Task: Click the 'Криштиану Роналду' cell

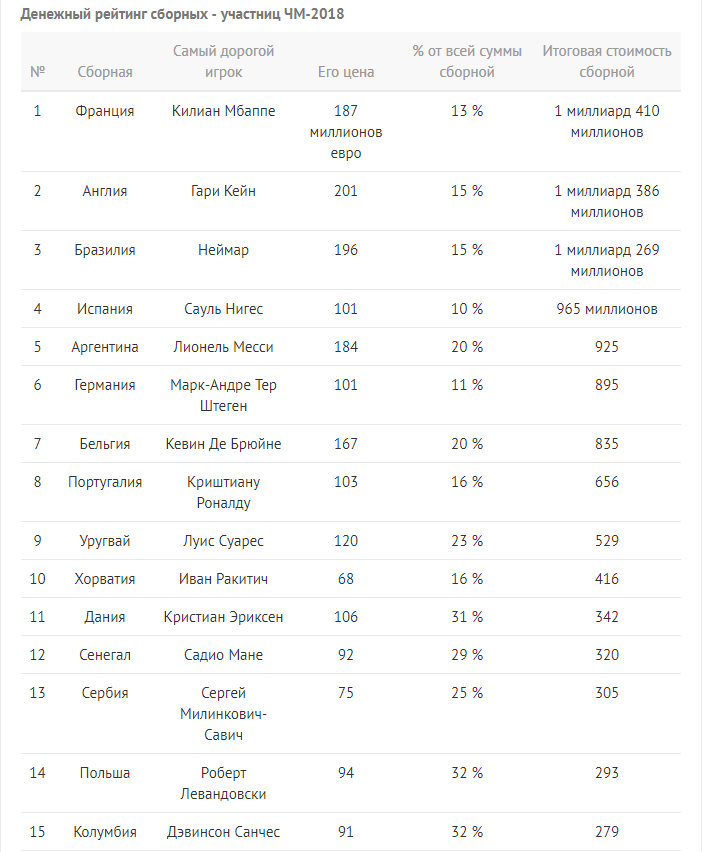Action: pos(223,492)
